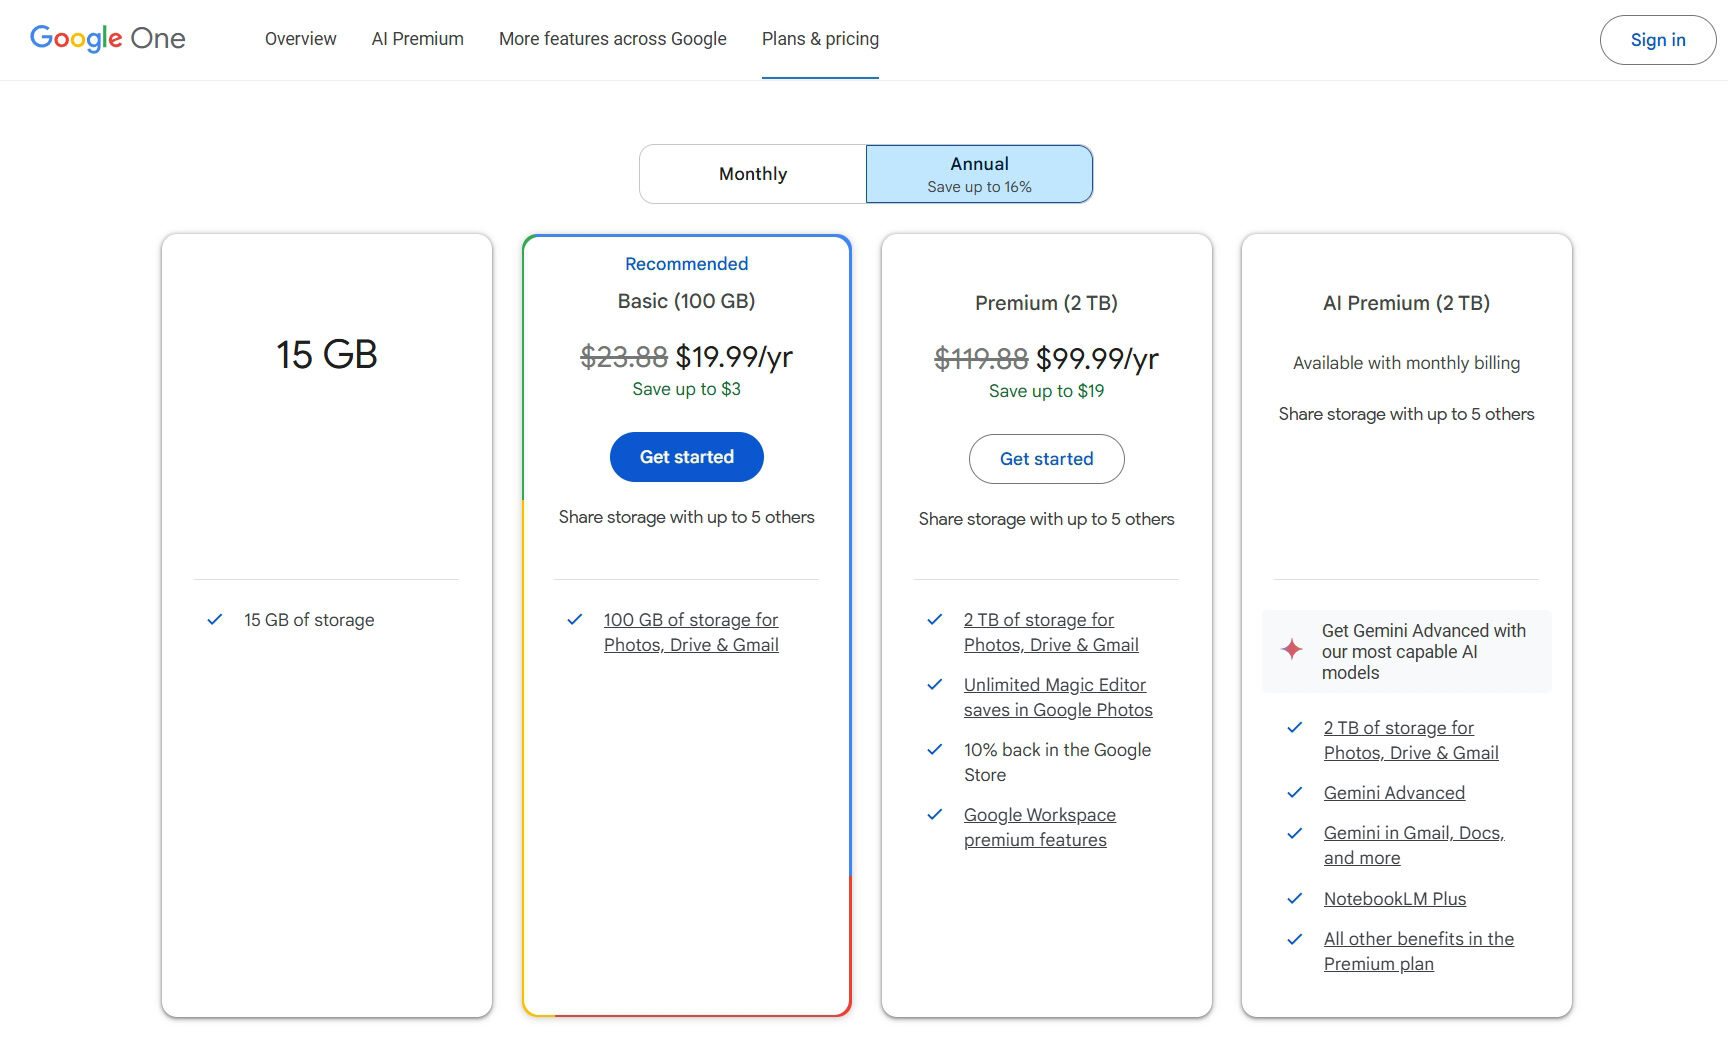The image size is (1728, 1039).
Task: Click the checkmark next to NotebookLM Plus
Action: tap(1295, 899)
